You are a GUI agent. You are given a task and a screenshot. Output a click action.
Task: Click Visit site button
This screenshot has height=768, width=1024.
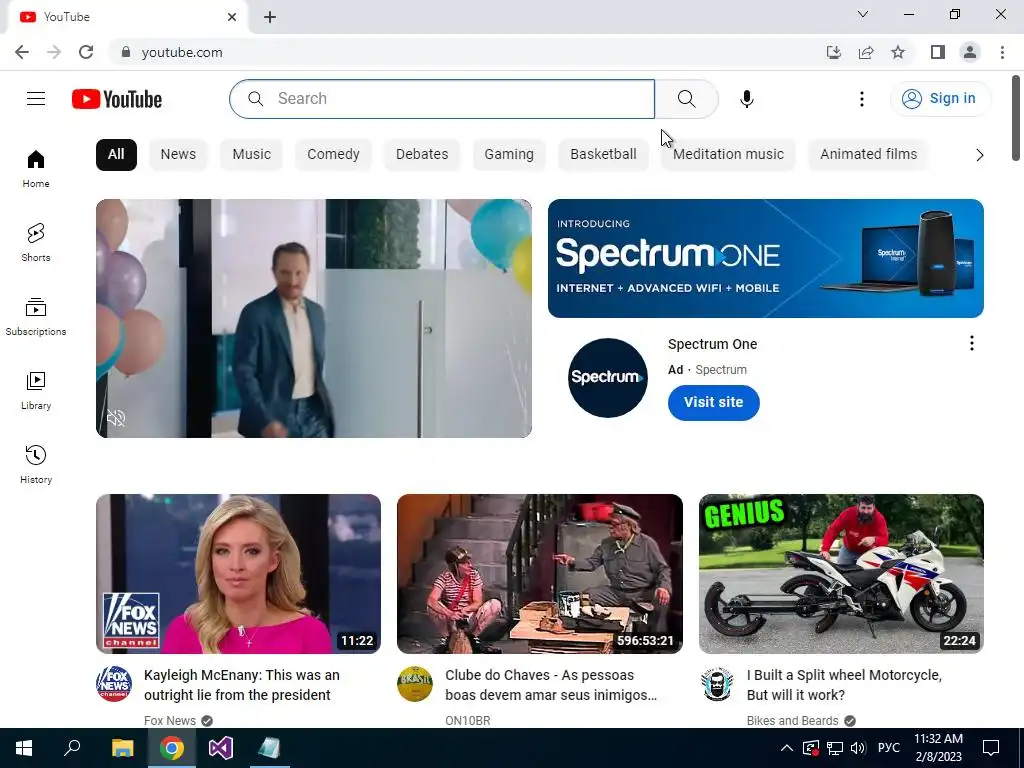714,402
